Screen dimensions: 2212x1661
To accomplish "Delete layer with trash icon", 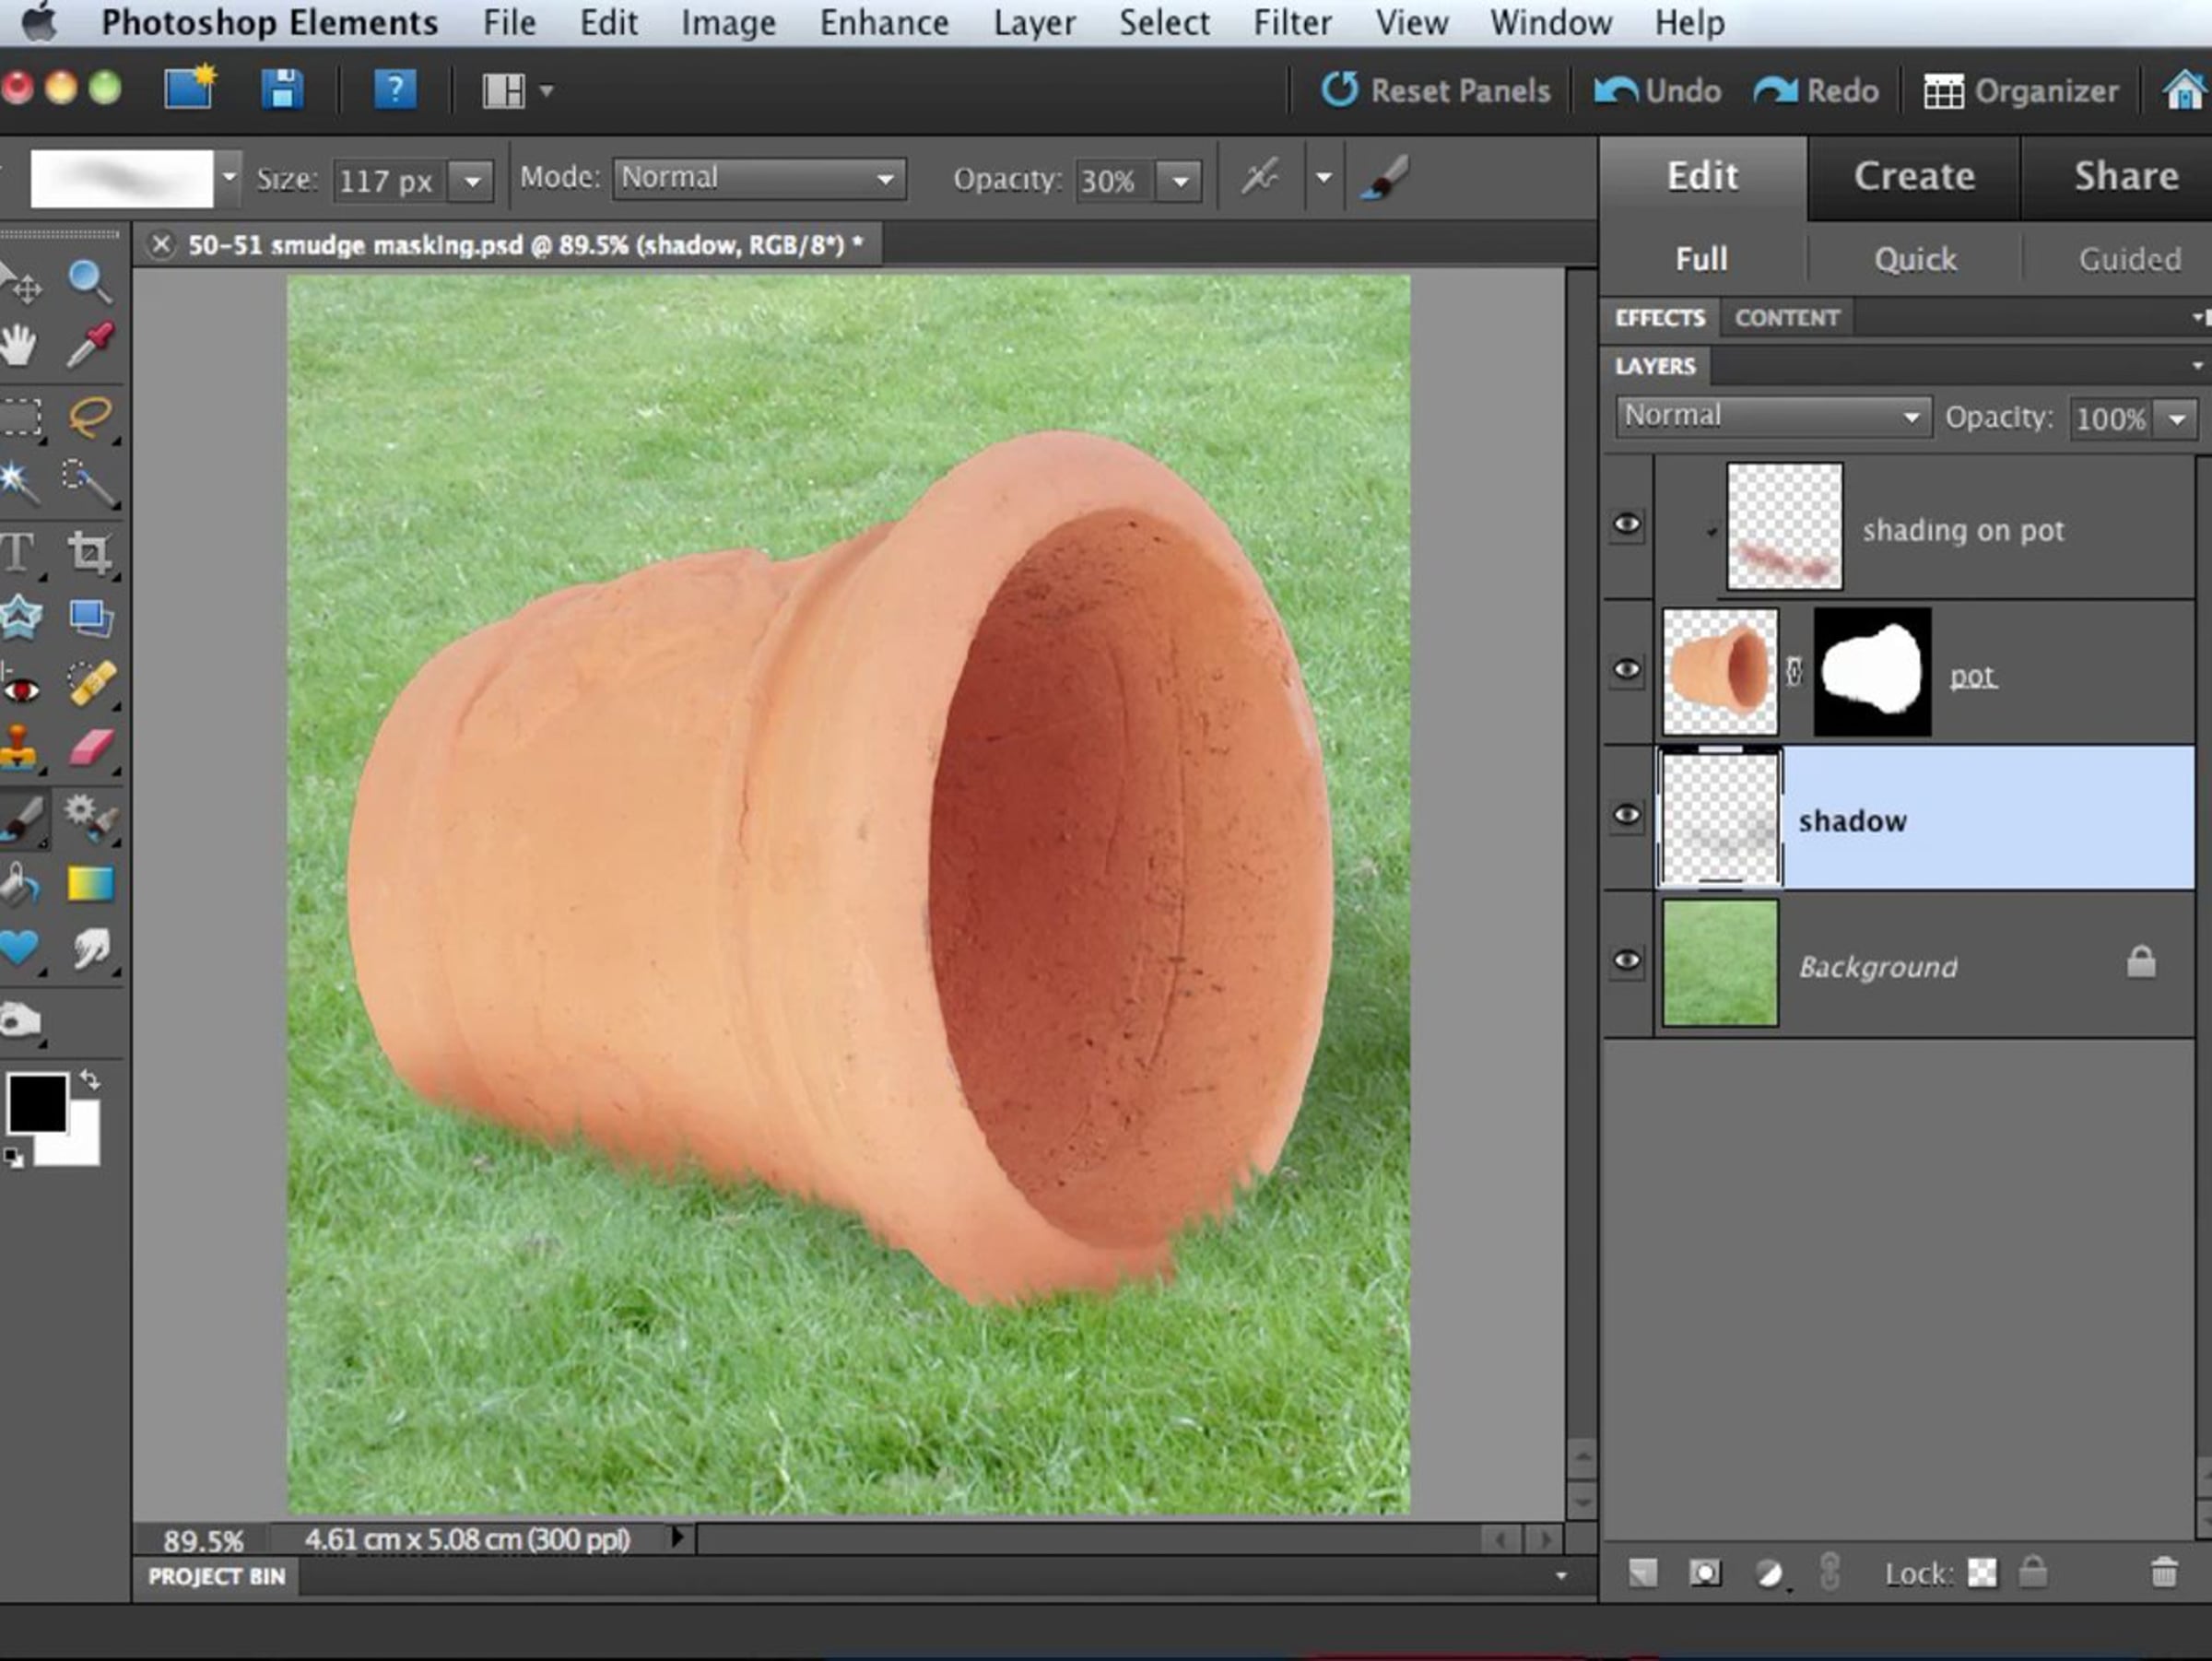I will (x=2163, y=1573).
